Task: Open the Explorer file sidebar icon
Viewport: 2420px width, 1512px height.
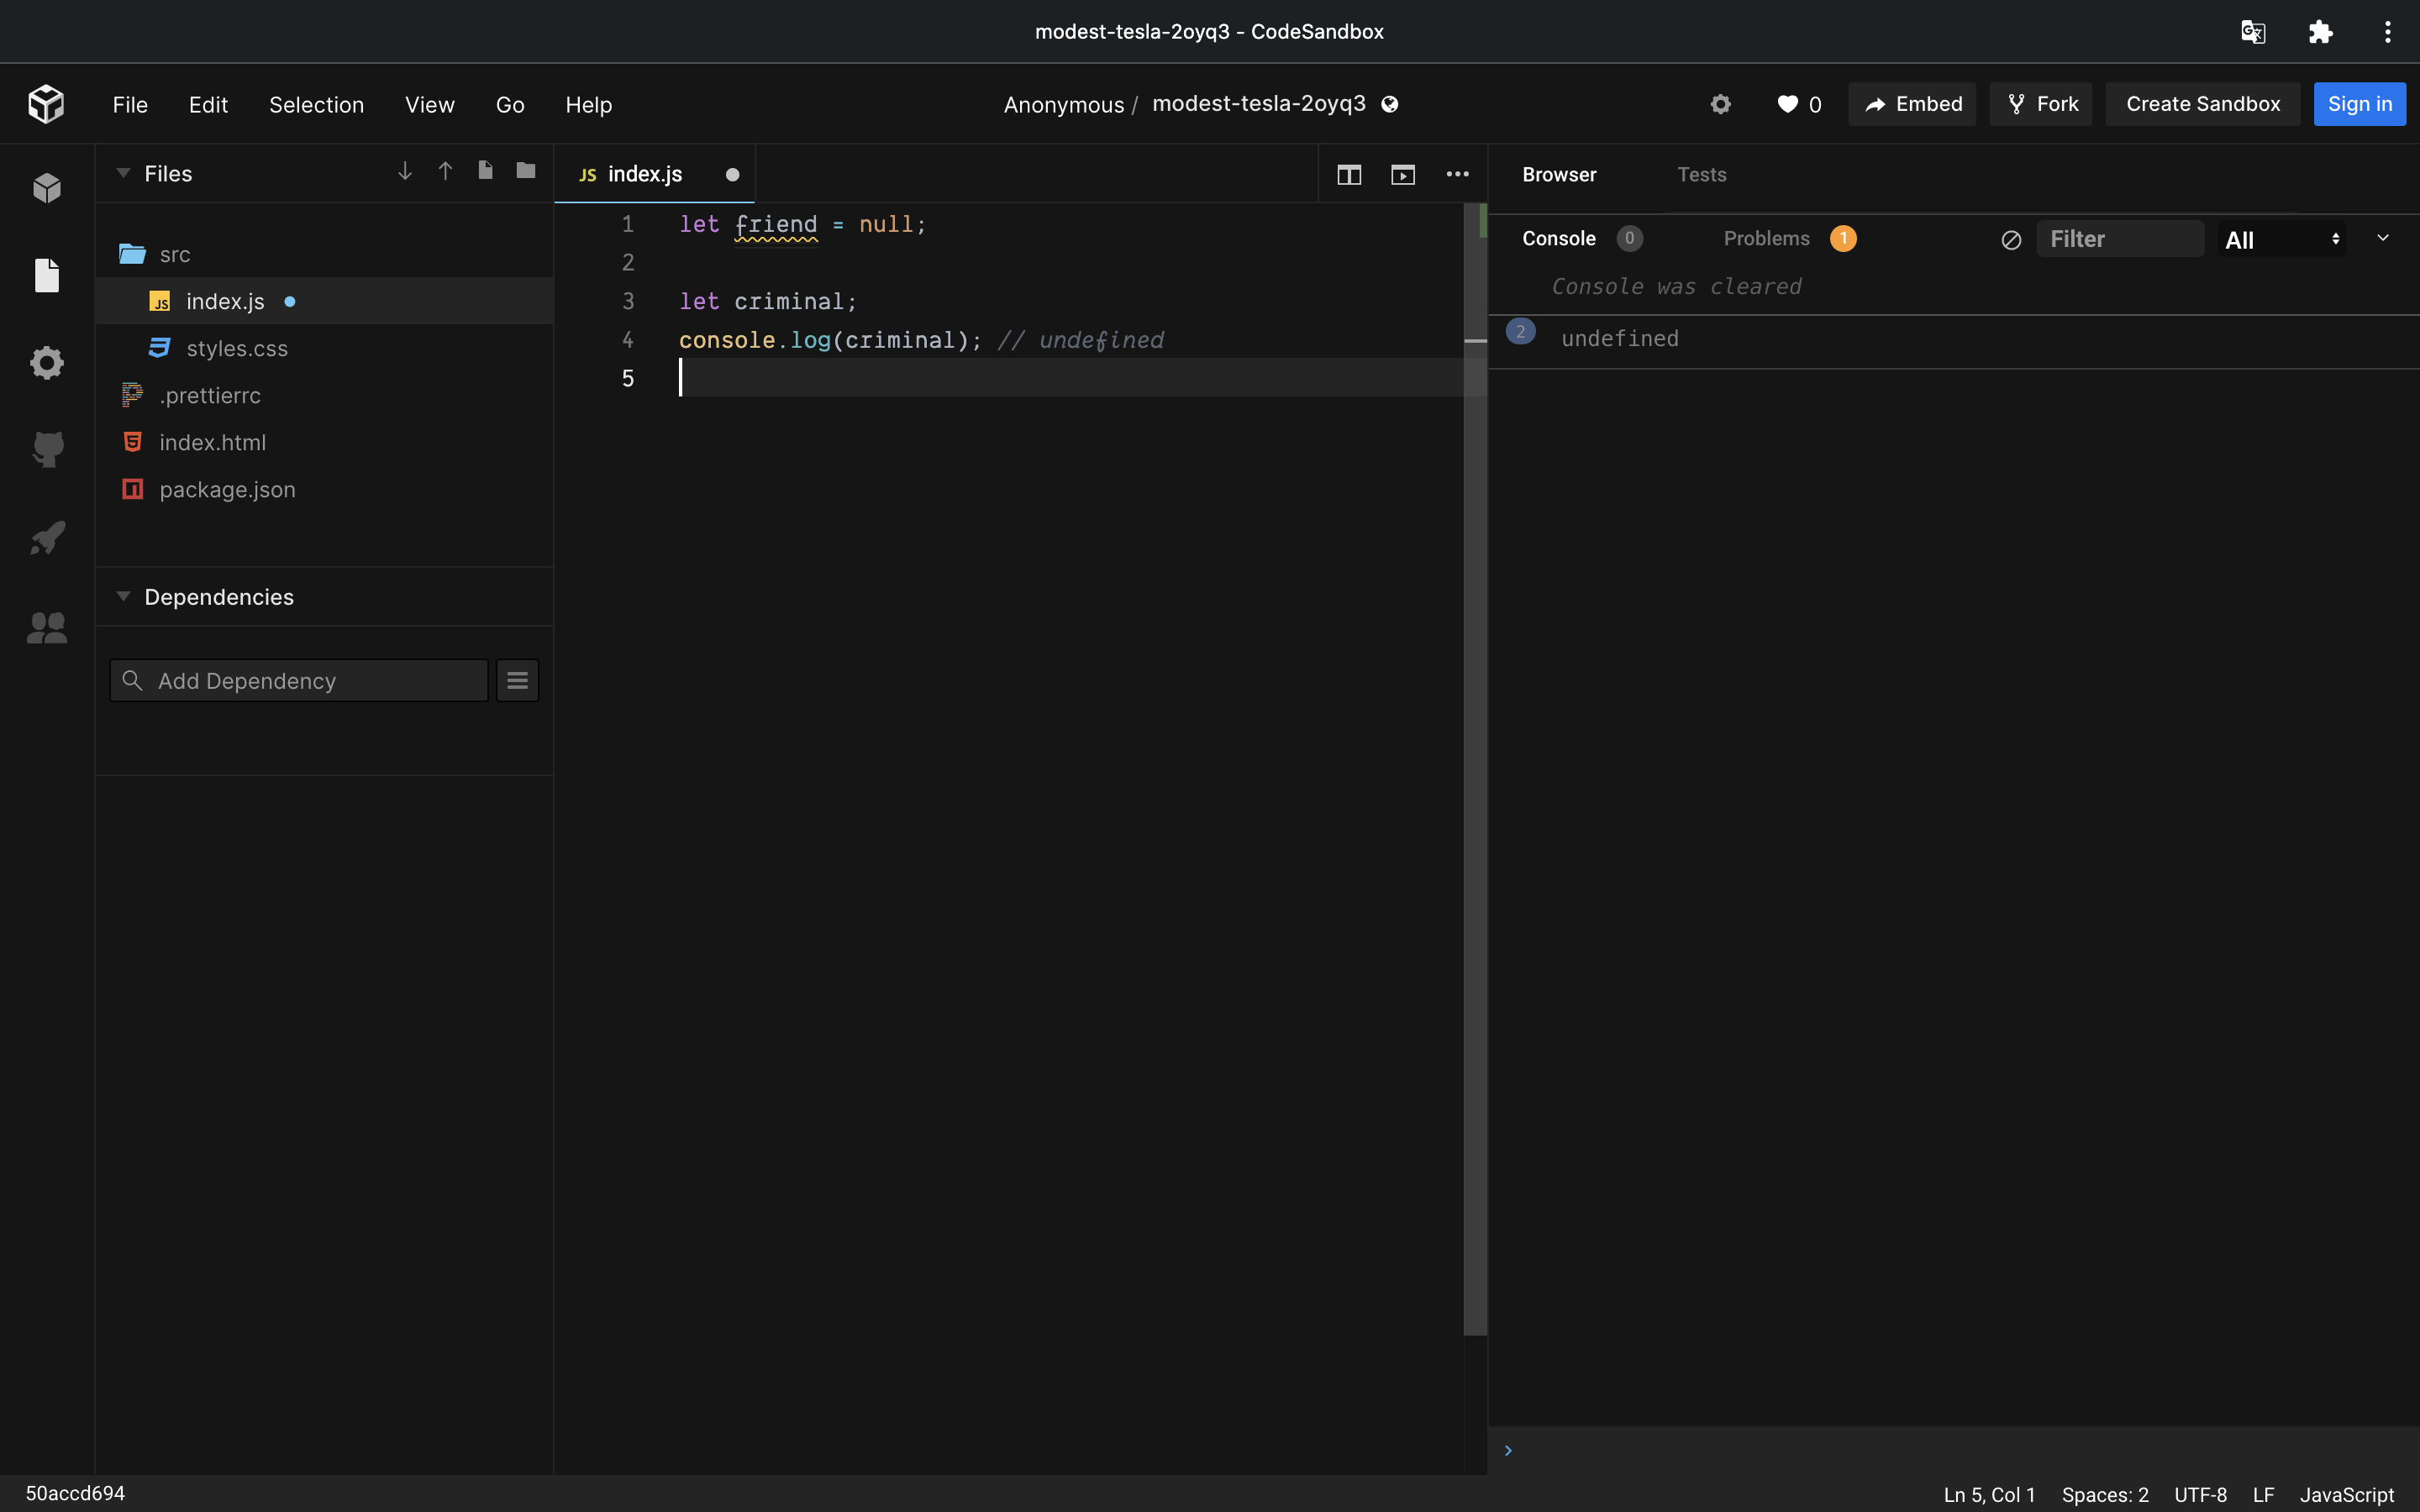Action: 47,275
